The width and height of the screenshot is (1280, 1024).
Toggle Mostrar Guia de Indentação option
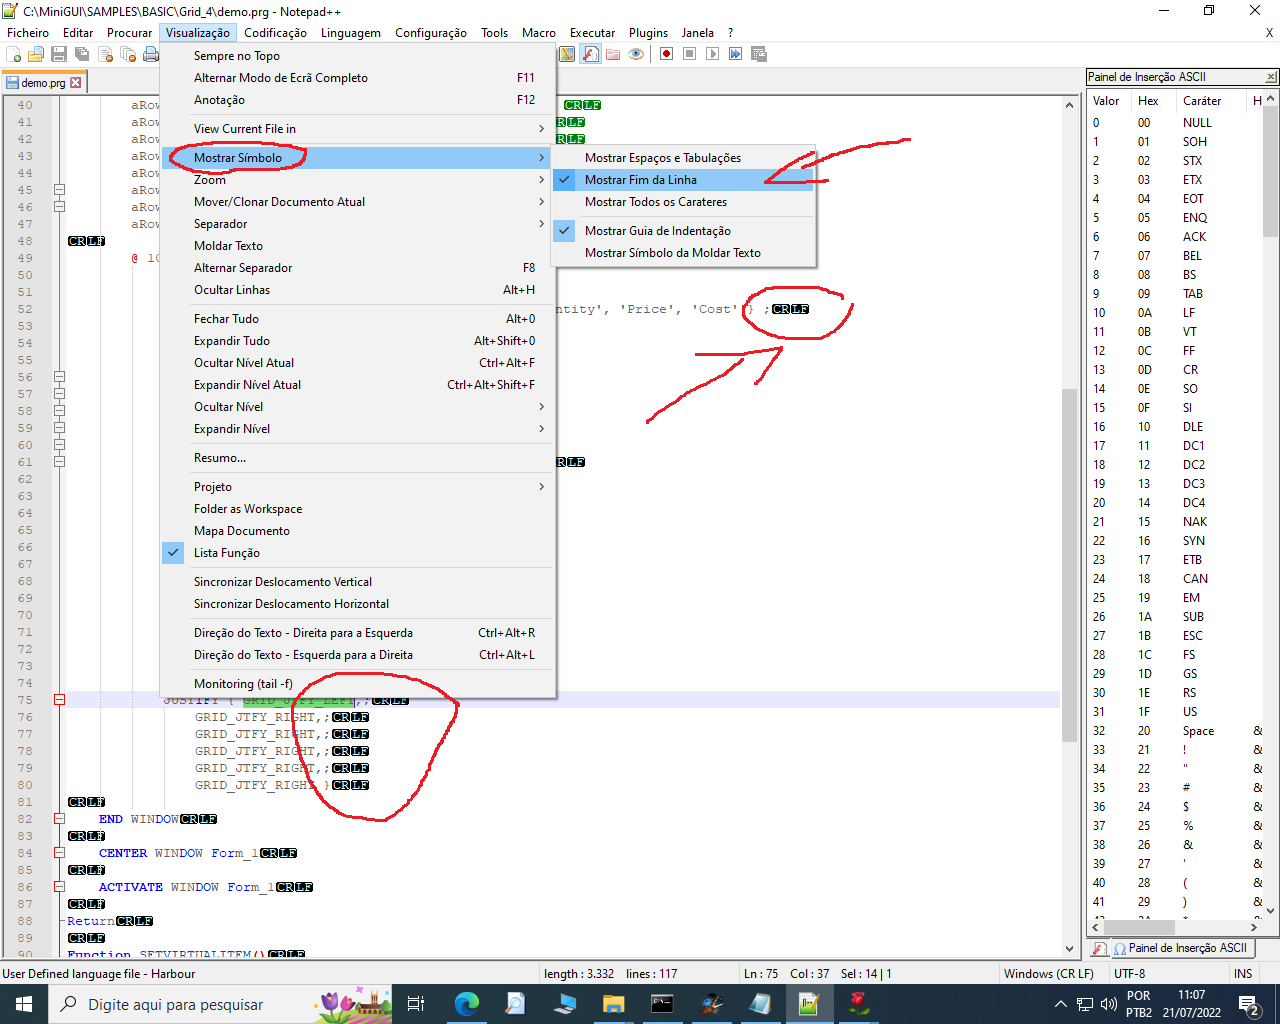pyautogui.click(x=684, y=231)
